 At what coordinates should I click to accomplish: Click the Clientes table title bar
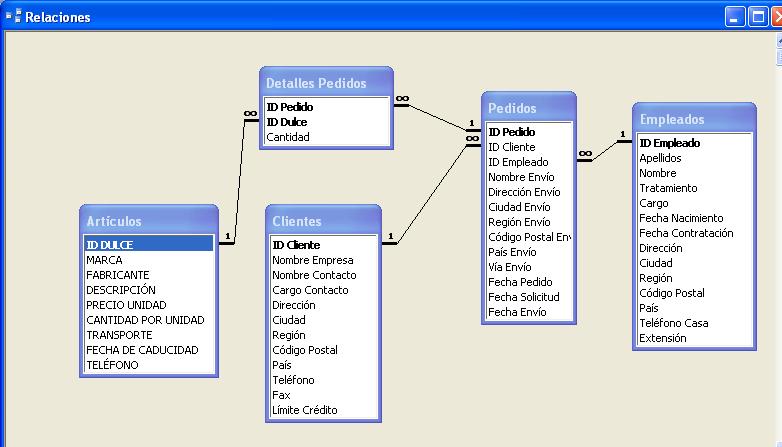pos(324,221)
